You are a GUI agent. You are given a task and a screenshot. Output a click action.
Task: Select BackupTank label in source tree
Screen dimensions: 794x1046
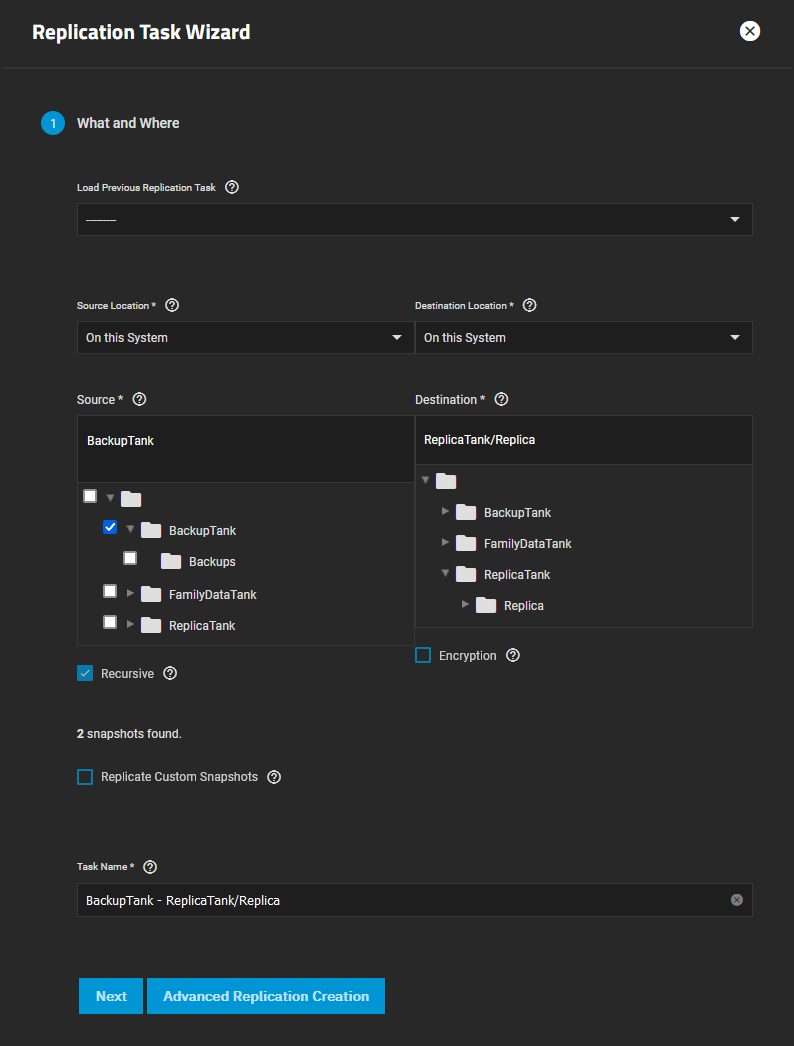click(202, 531)
